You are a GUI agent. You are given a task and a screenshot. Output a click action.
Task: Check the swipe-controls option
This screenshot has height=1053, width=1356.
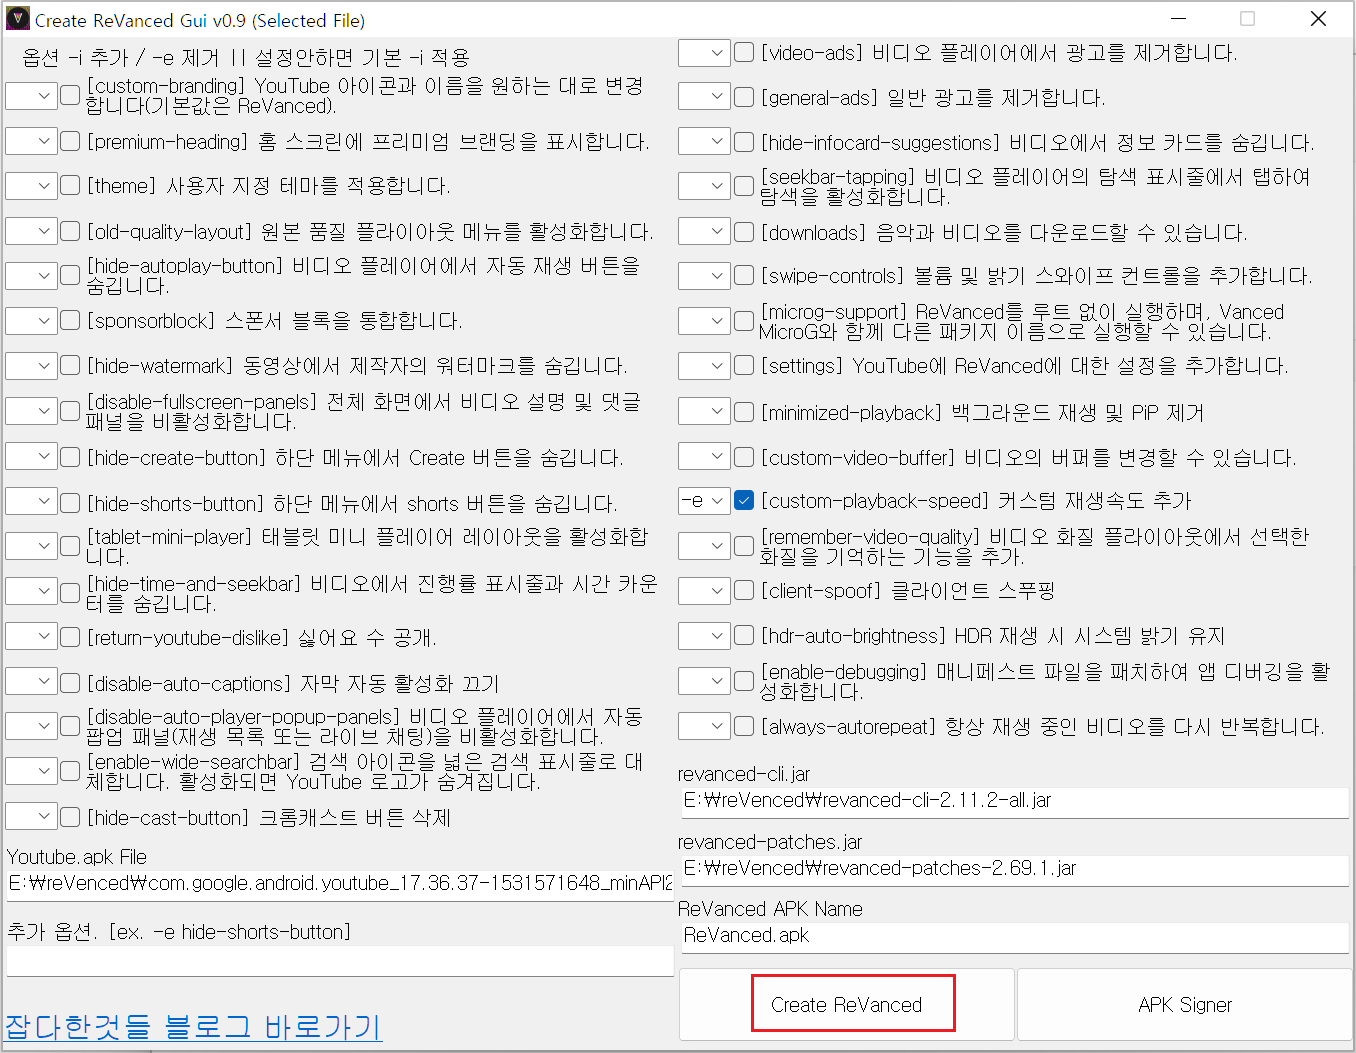tap(744, 275)
